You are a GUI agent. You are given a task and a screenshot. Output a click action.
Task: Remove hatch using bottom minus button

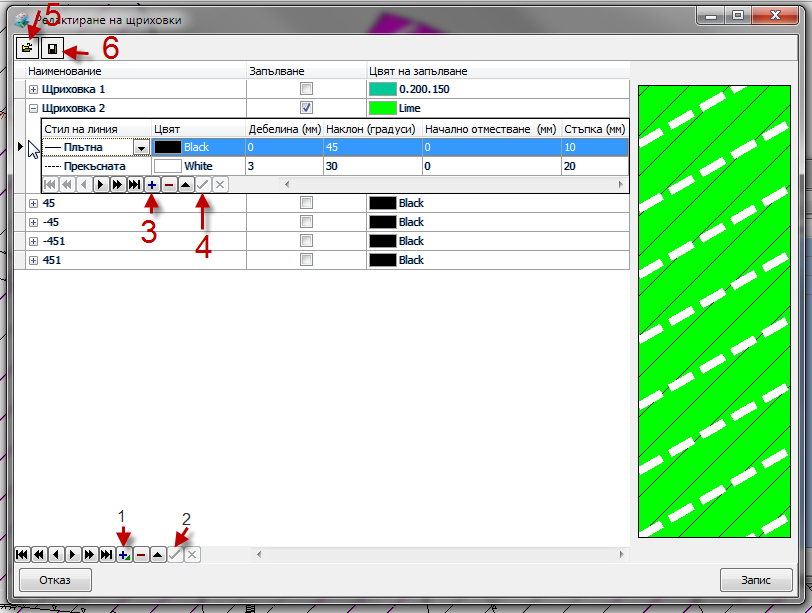pos(140,554)
